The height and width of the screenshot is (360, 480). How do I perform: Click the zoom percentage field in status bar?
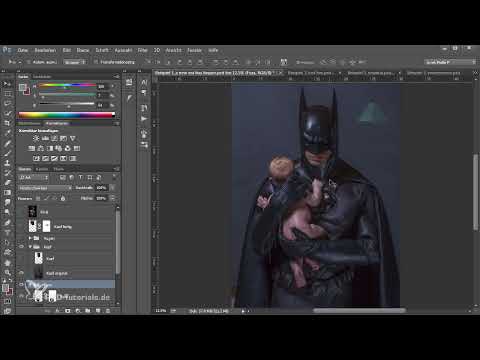[160, 311]
